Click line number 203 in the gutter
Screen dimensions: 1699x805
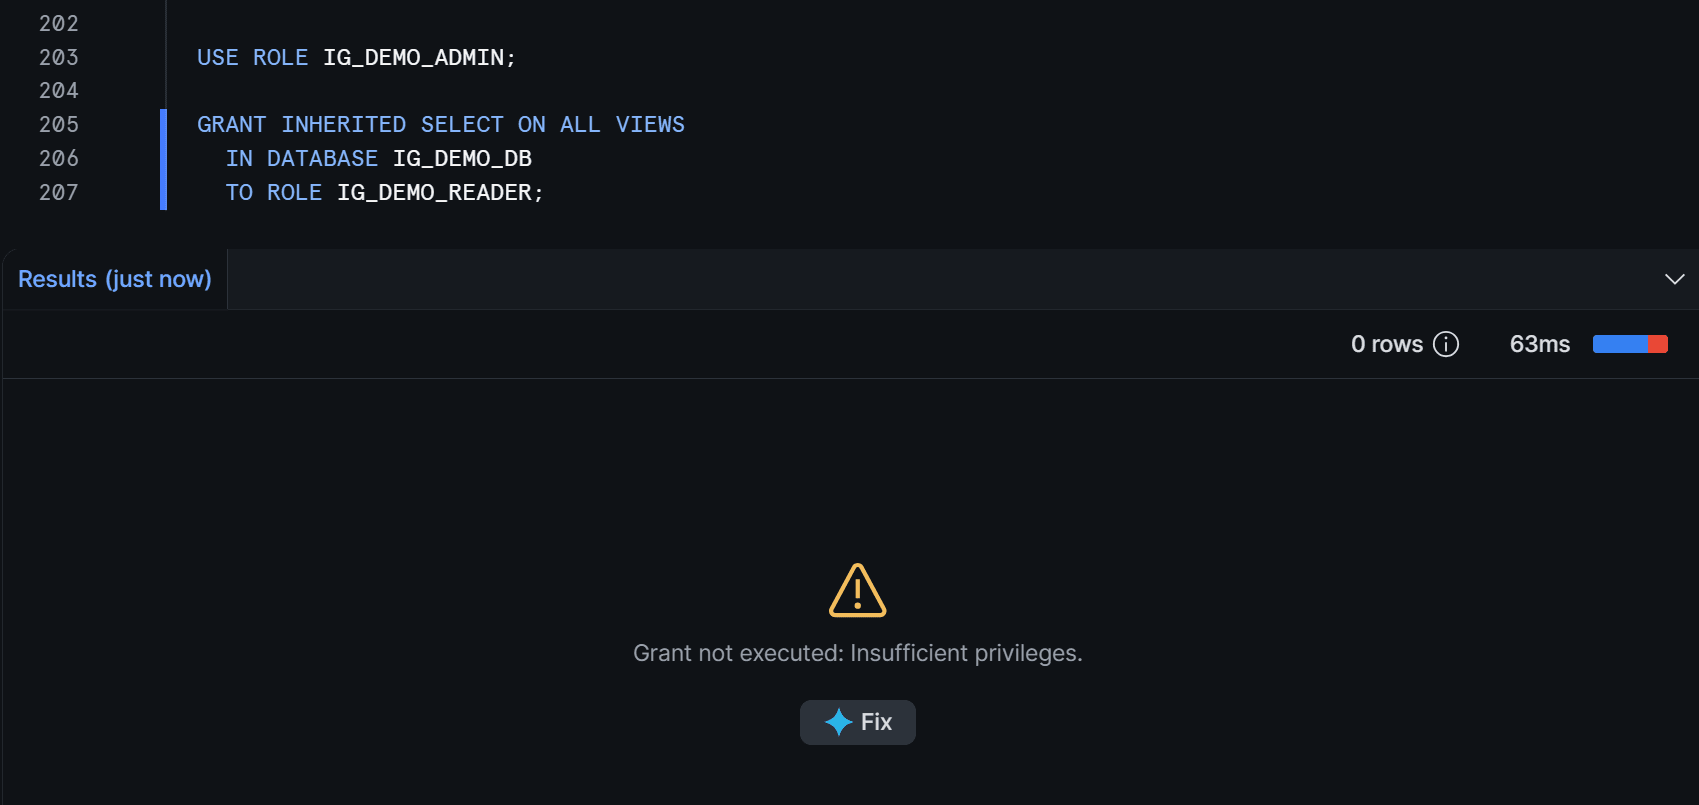point(59,58)
